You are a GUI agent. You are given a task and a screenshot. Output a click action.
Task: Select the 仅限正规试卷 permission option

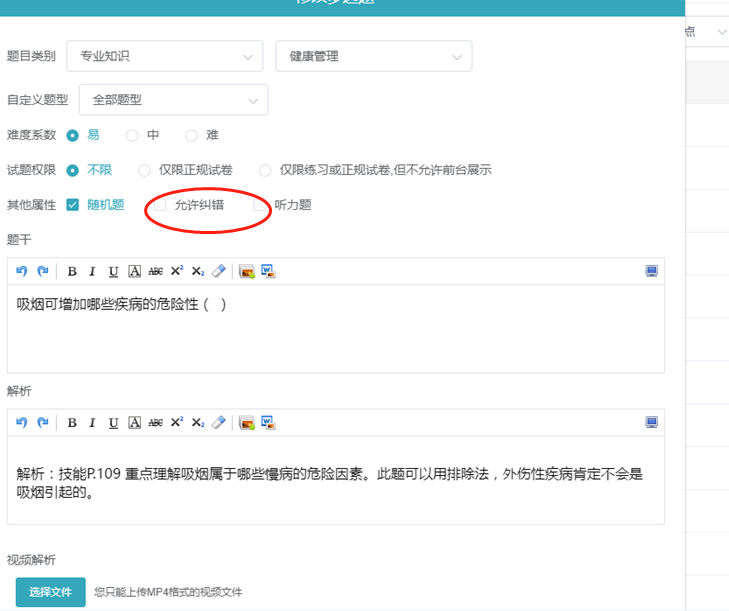point(145,171)
